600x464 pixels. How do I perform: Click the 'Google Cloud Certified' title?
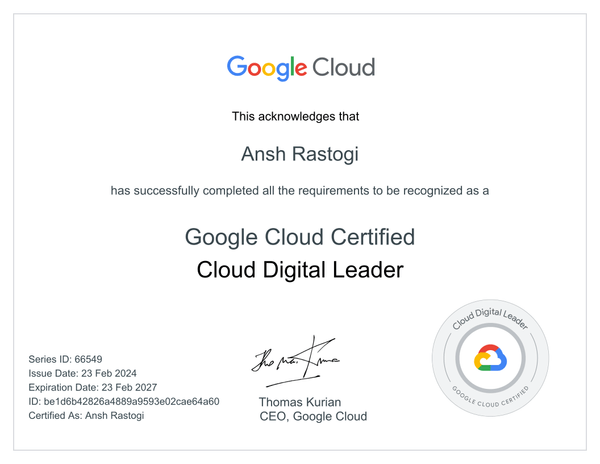(x=300, y=237)
